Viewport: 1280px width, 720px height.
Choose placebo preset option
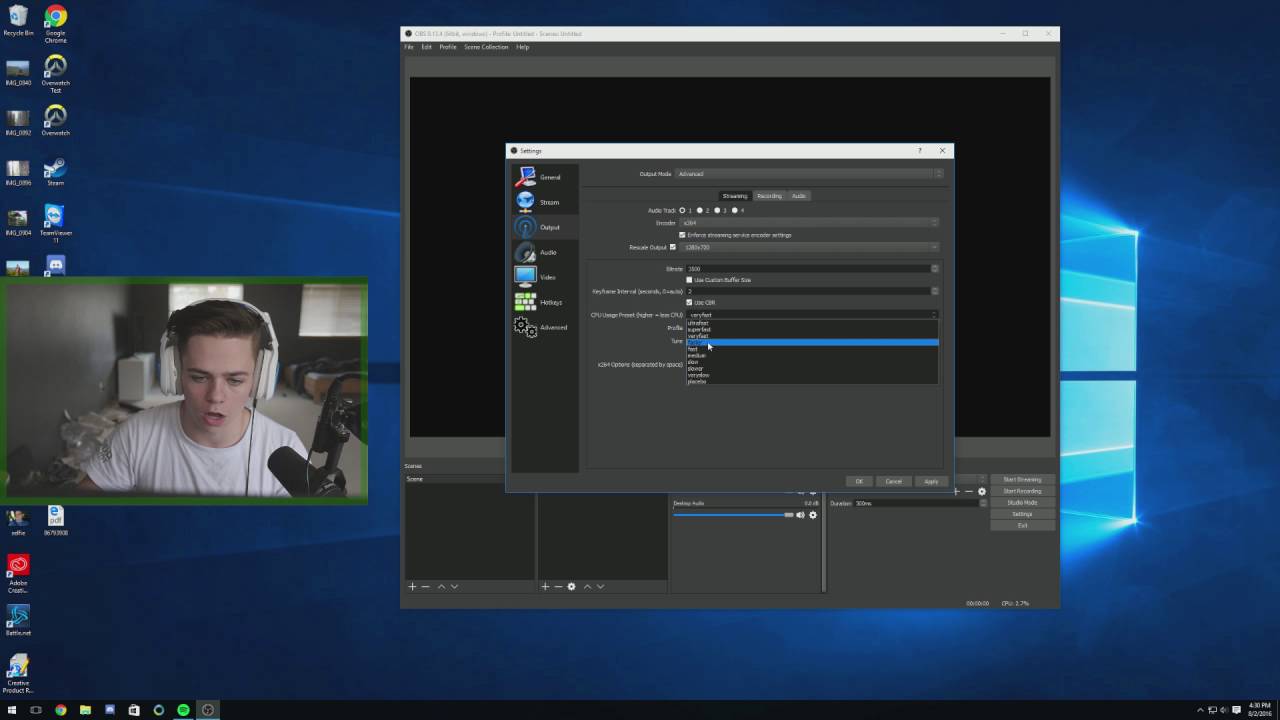(x=812, y=381)
